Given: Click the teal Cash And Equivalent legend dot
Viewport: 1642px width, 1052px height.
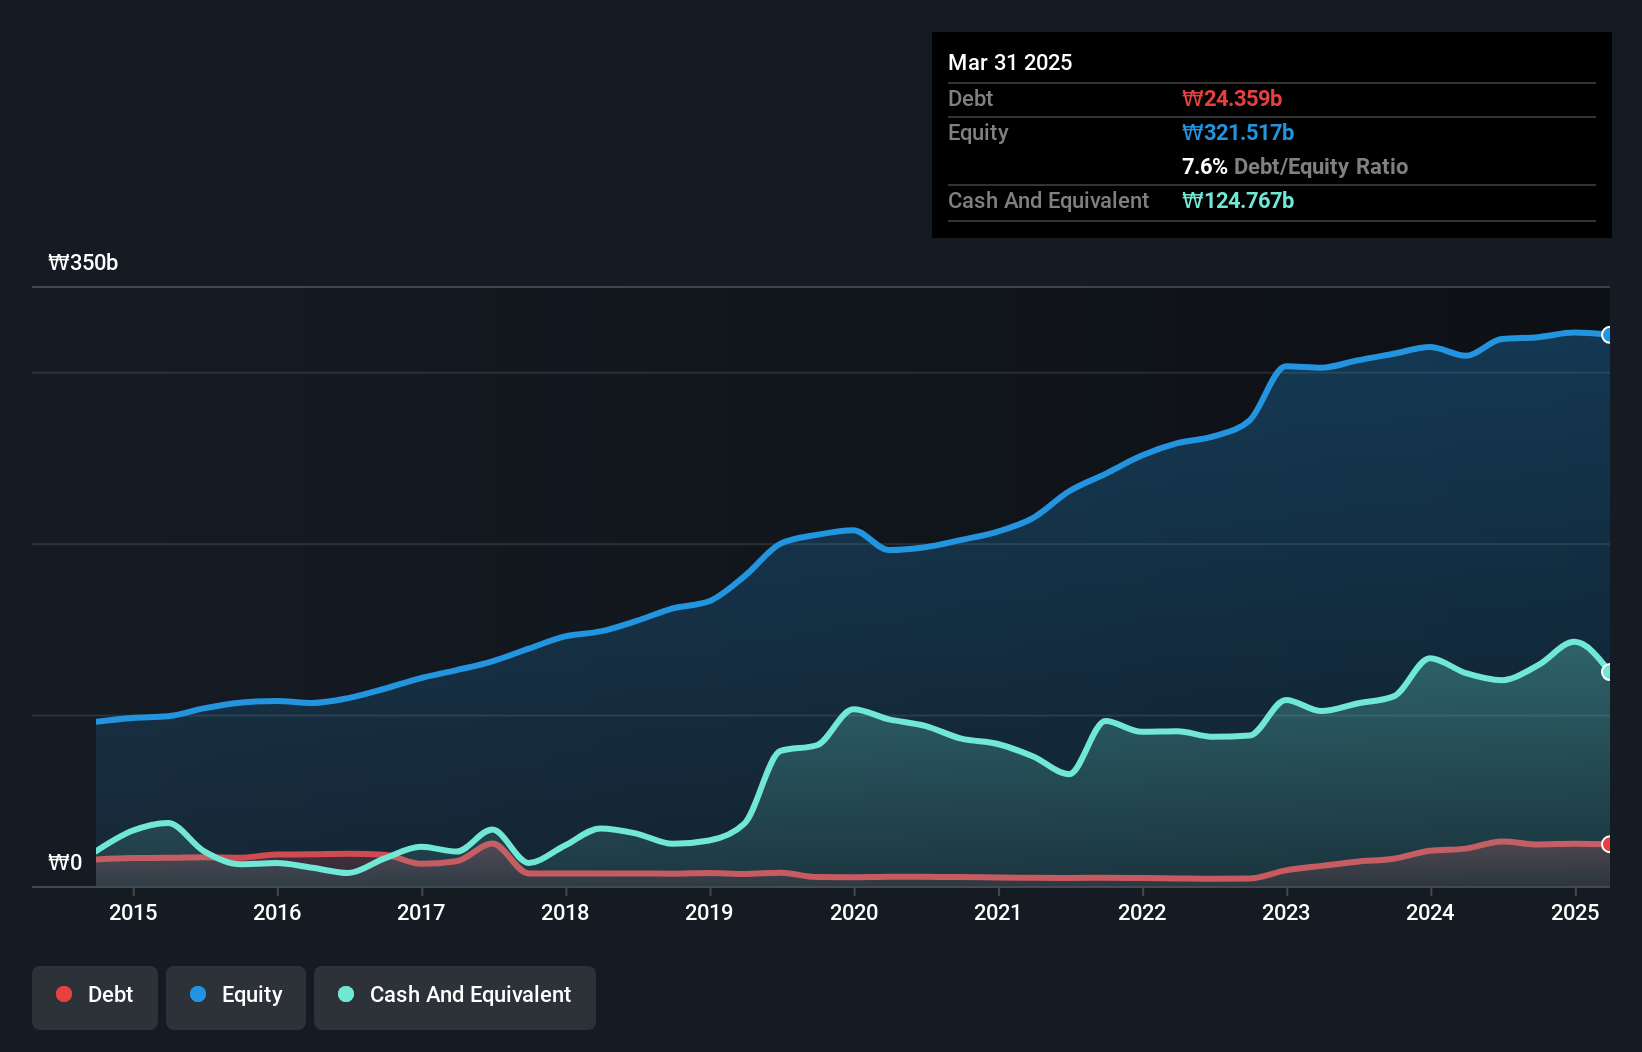Looking at the screenshot, I should pyautogui.click(x=344, y=994).
